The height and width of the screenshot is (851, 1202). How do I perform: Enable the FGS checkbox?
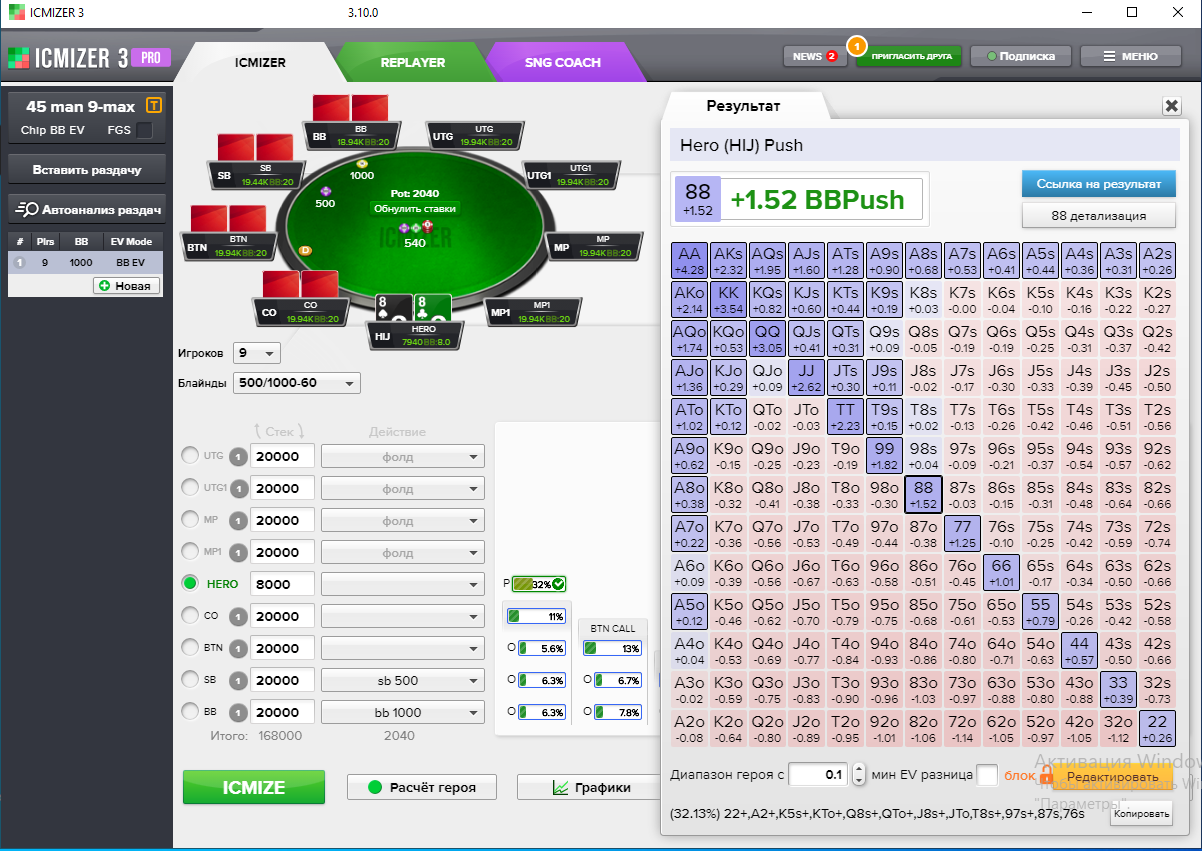[144, 130]
